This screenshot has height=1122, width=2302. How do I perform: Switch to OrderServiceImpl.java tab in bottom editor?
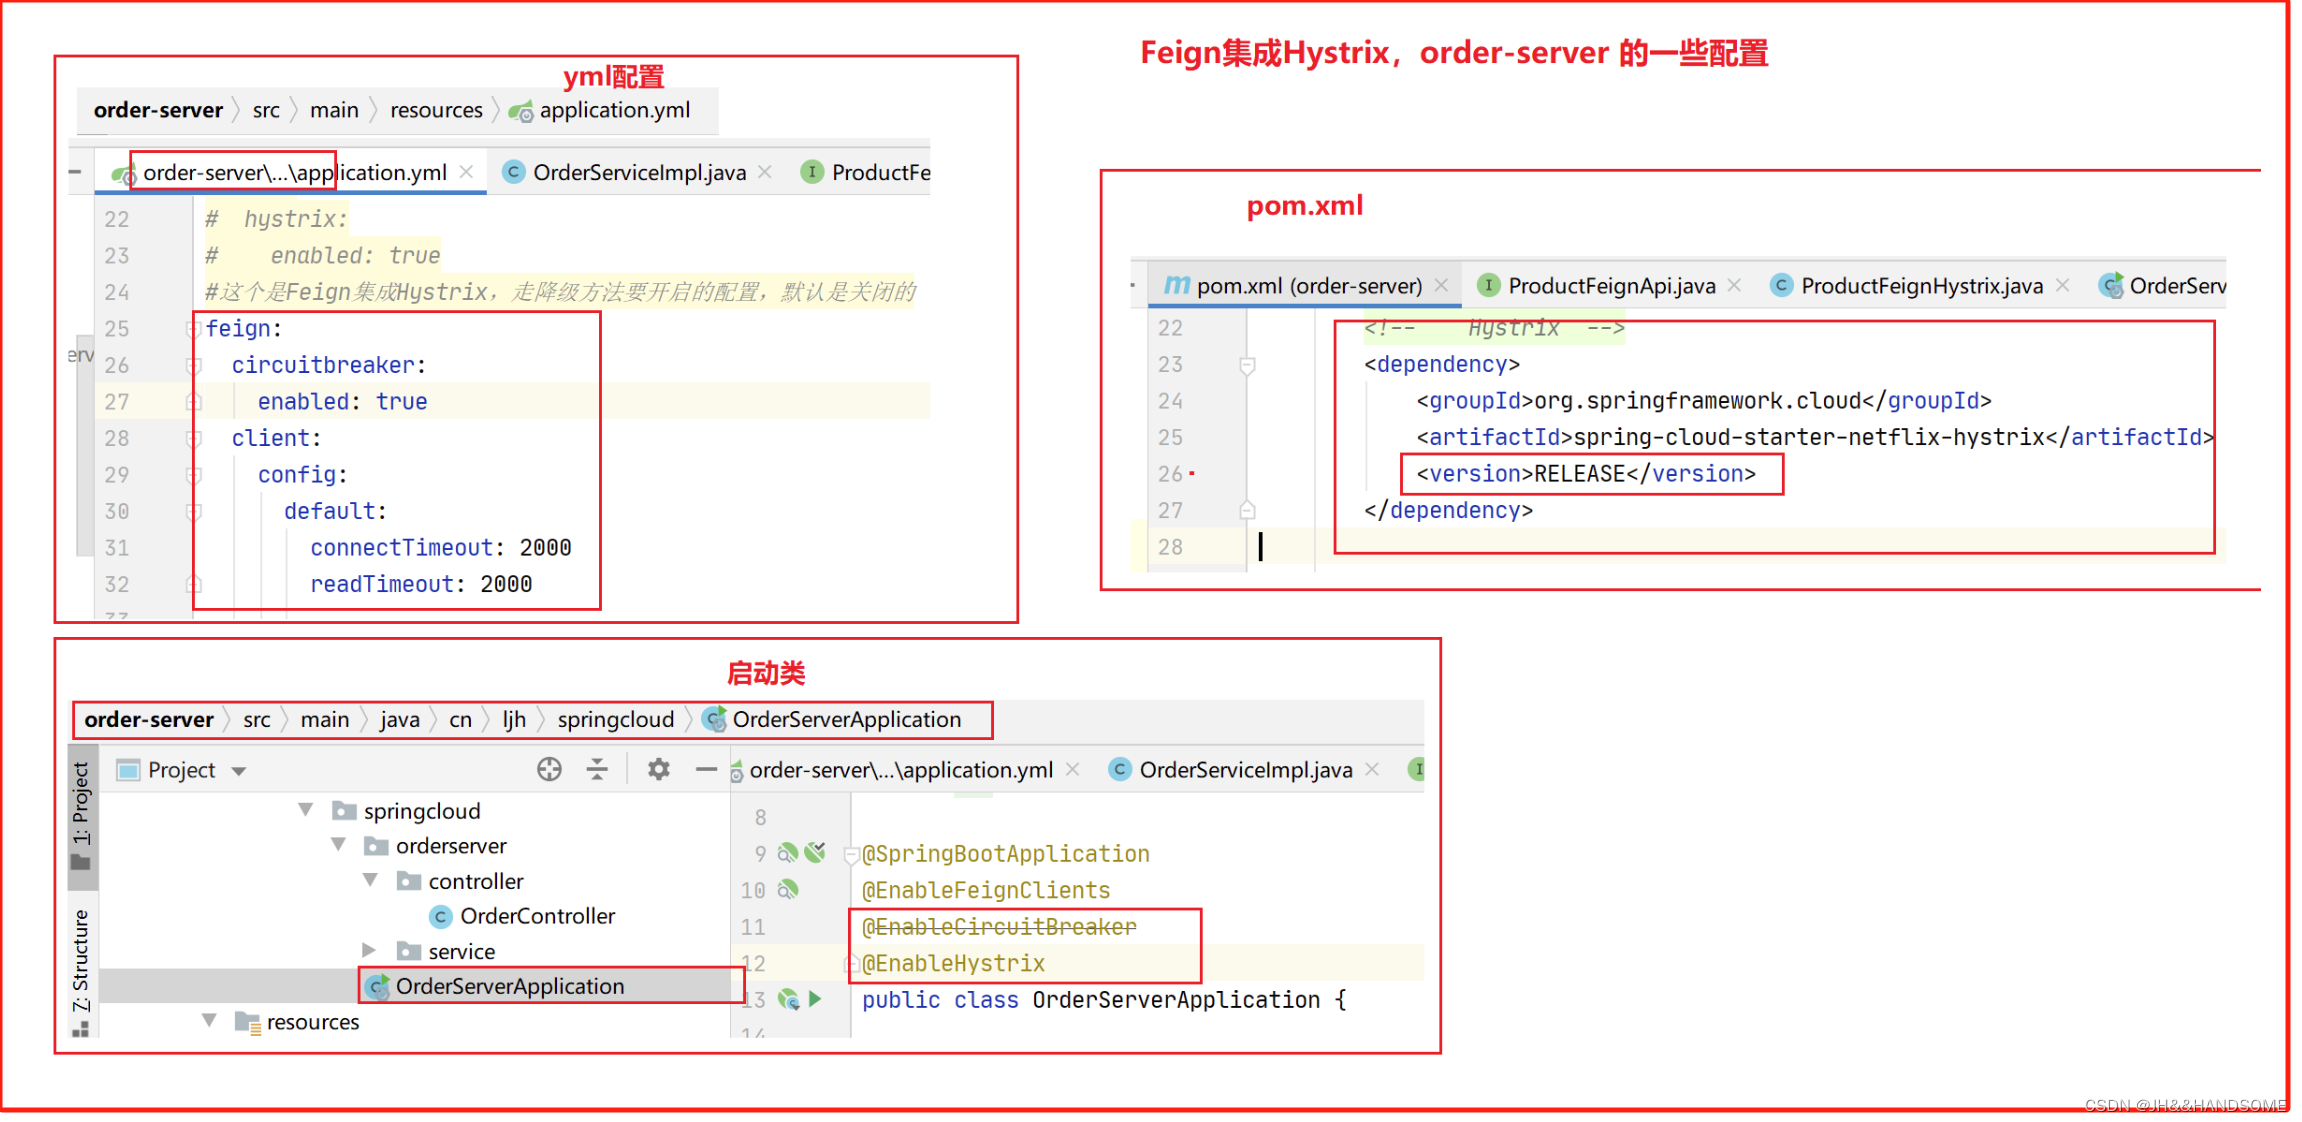click(1232, 770)
